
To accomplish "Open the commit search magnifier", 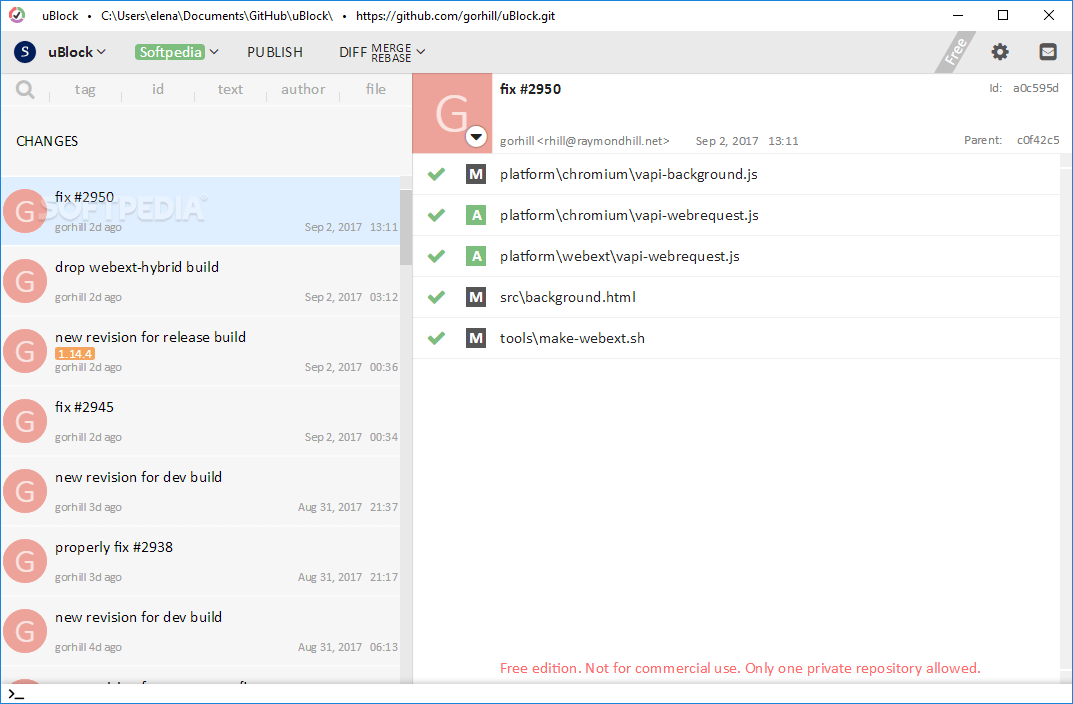I will 25,89.
